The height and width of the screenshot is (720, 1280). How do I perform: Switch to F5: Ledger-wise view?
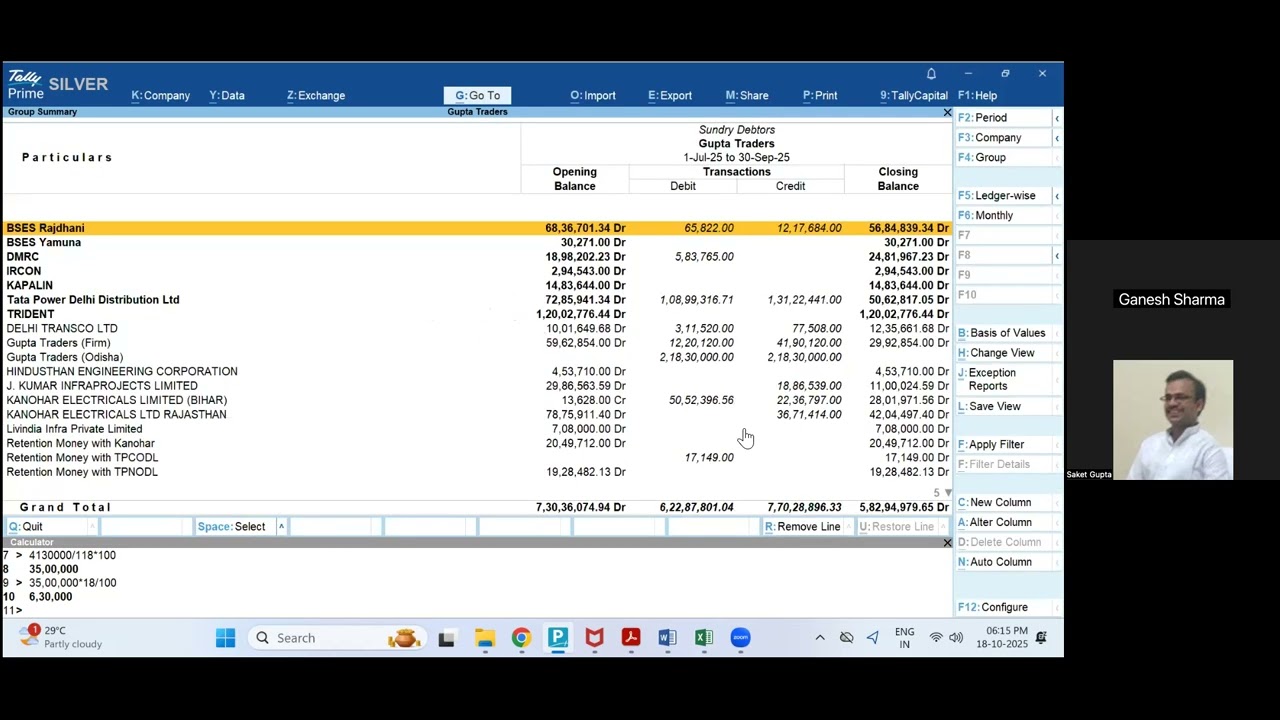[1002, 196]
